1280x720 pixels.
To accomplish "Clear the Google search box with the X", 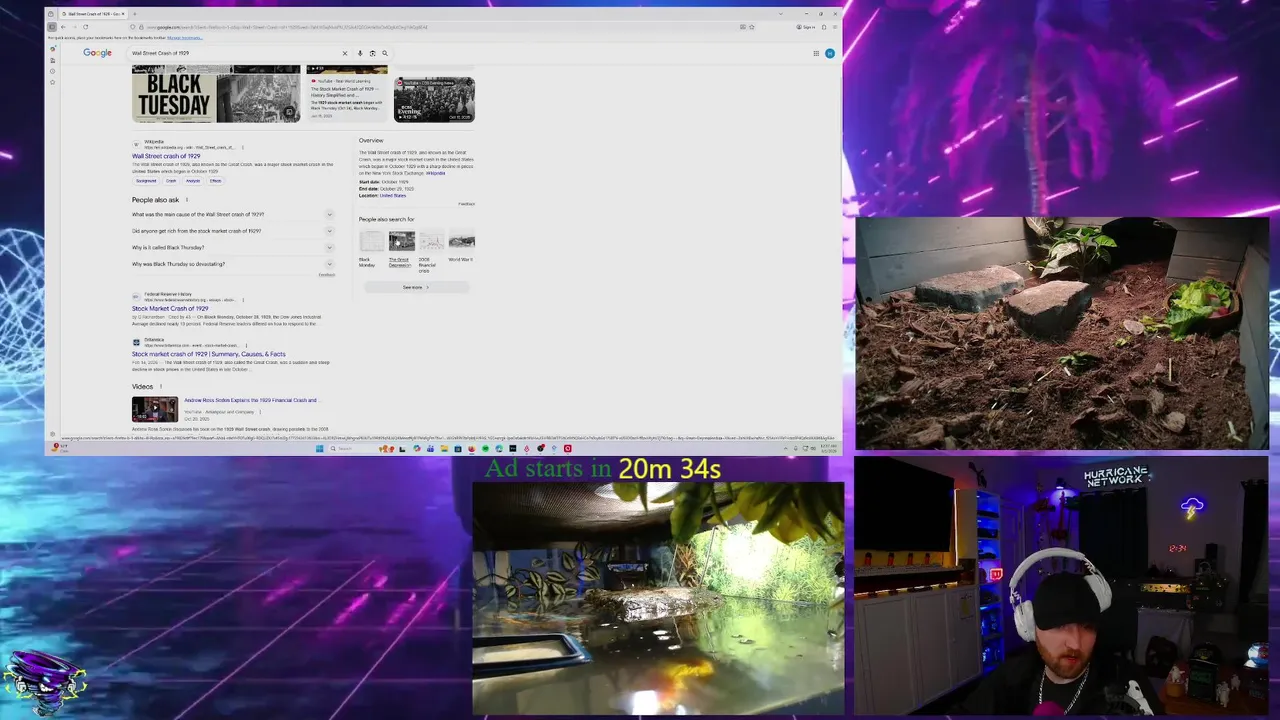I will point(345,53).
